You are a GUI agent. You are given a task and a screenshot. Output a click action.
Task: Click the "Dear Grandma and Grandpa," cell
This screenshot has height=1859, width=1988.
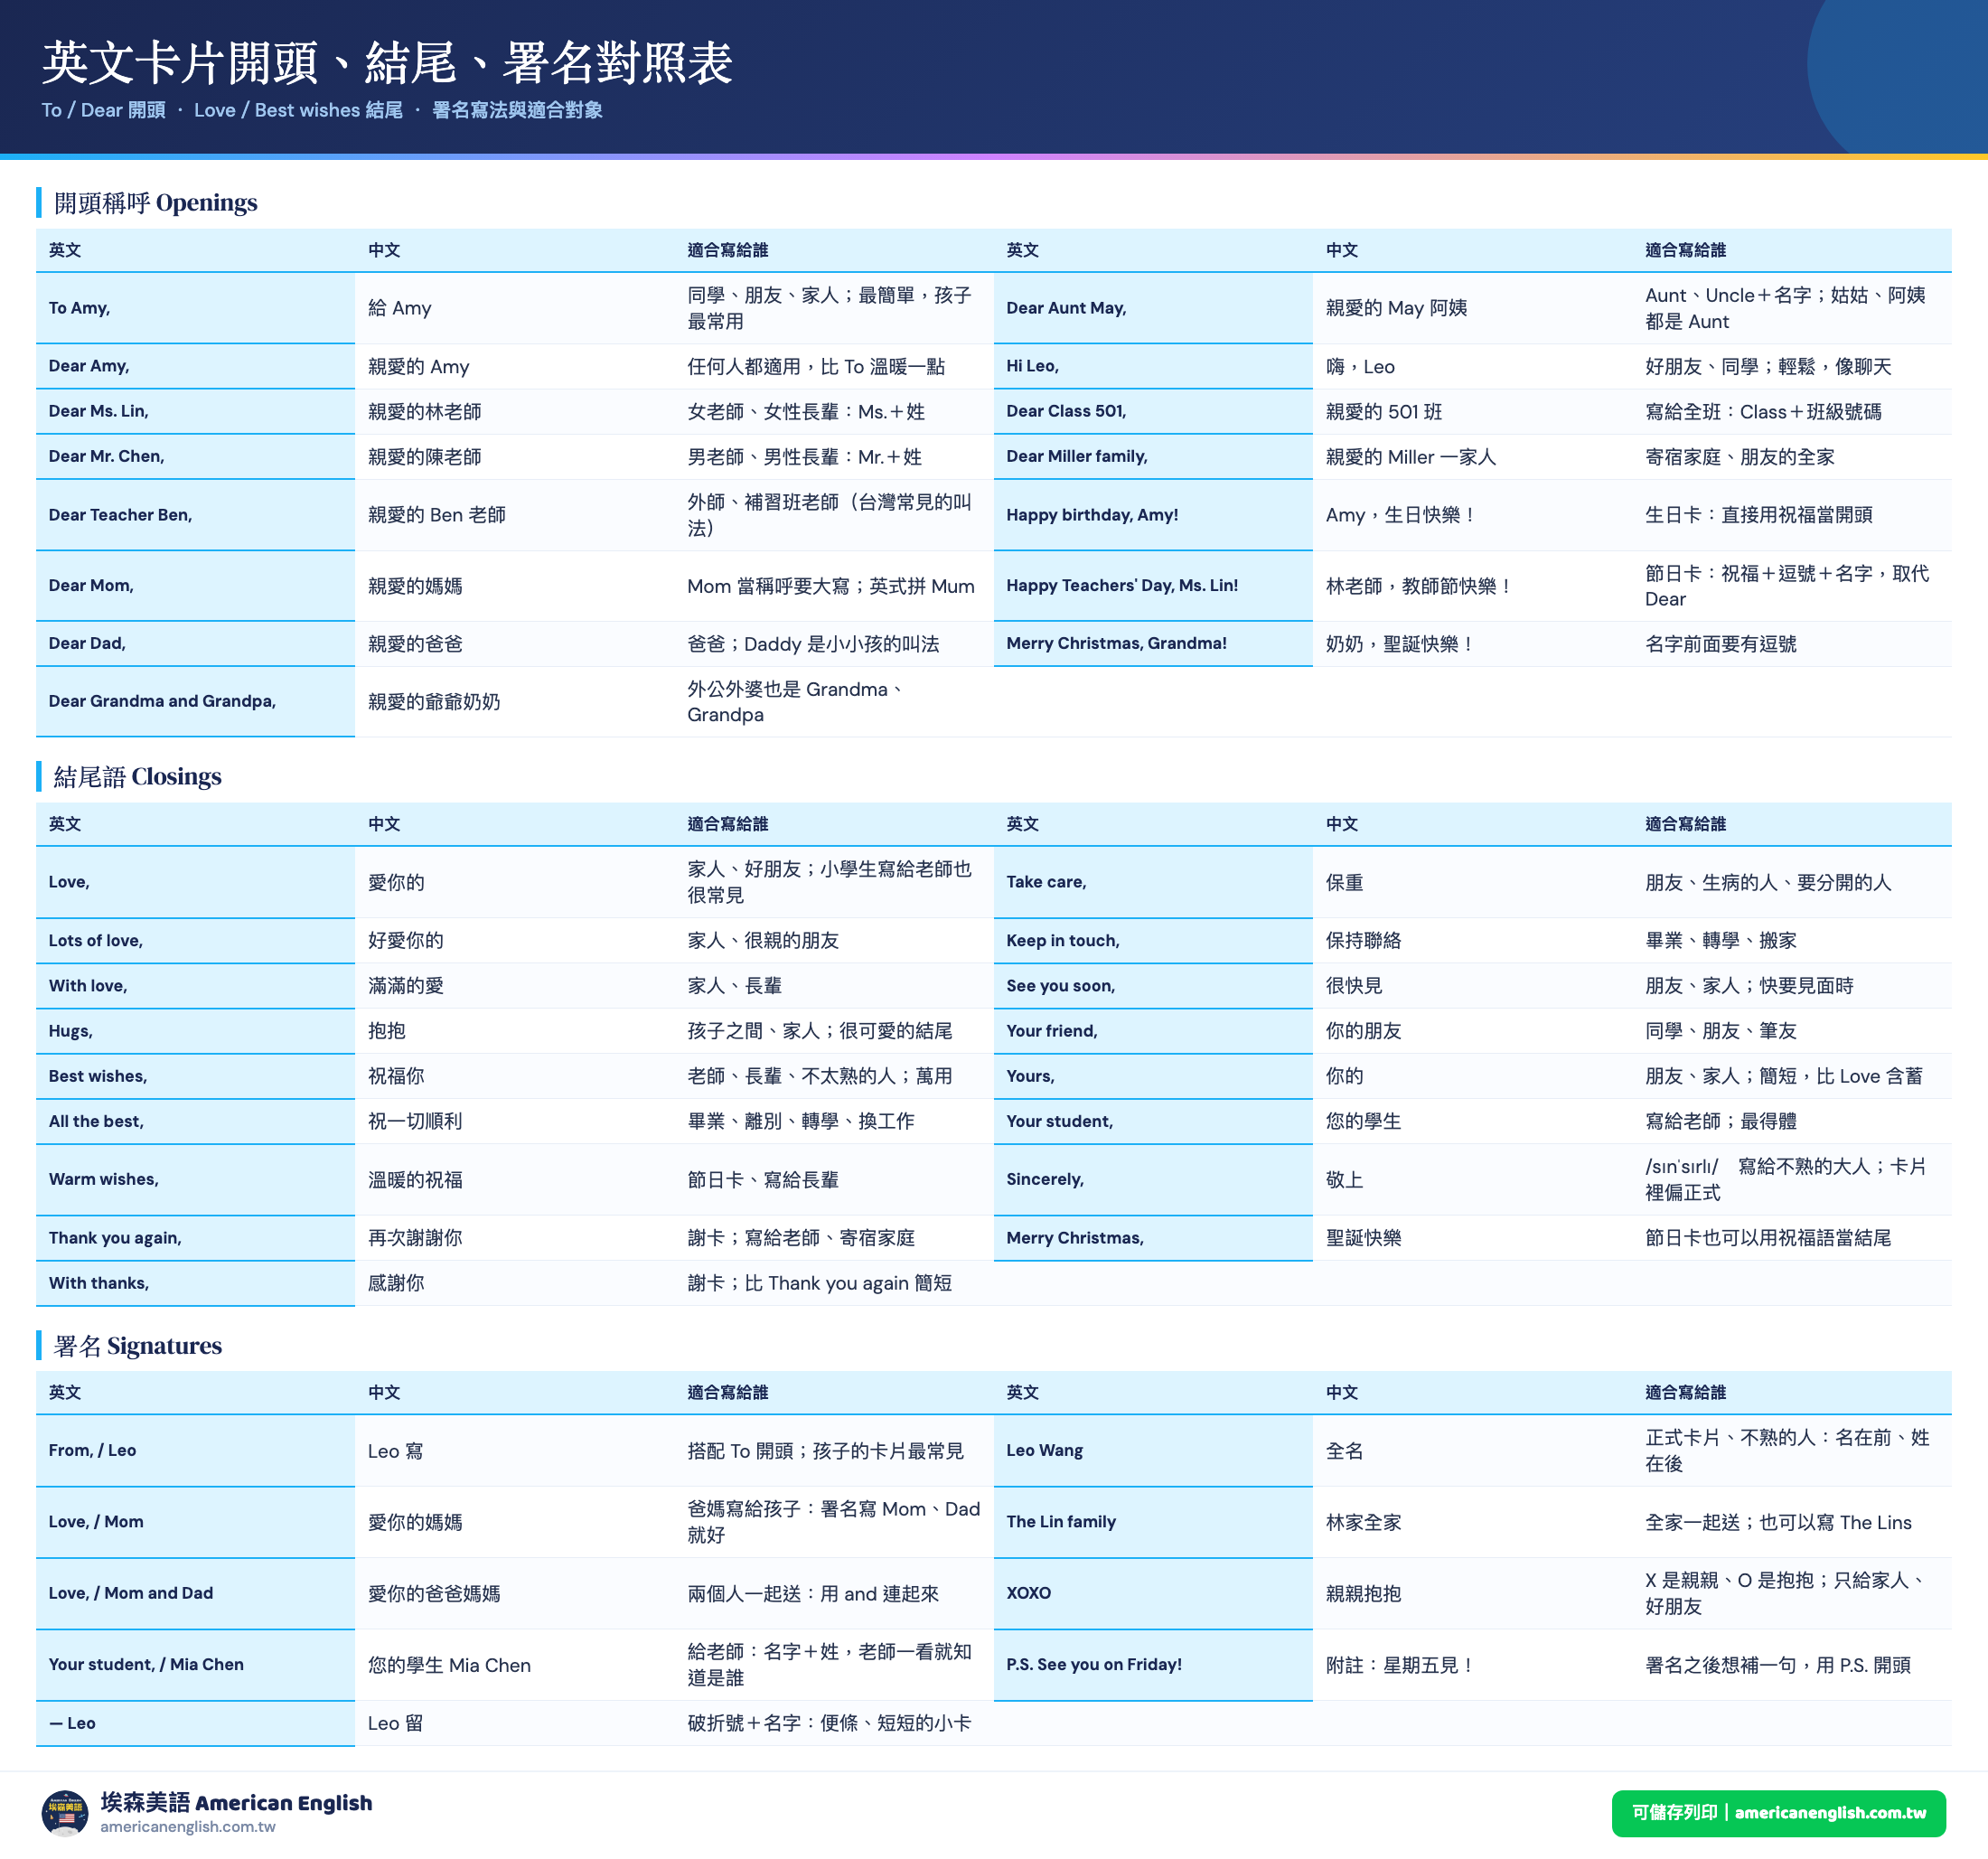[195, 701]
